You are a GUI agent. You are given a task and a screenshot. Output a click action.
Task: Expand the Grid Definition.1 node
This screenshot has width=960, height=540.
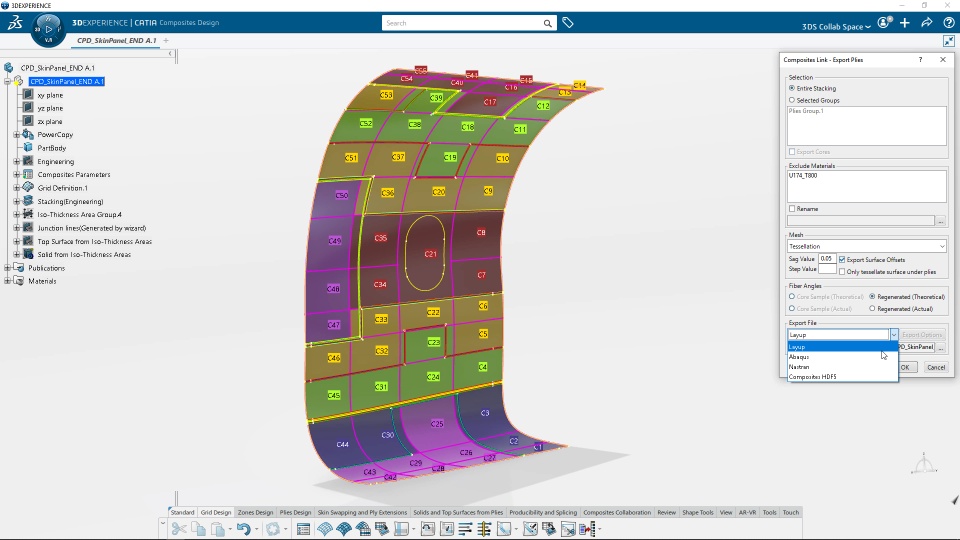point(17,188)
